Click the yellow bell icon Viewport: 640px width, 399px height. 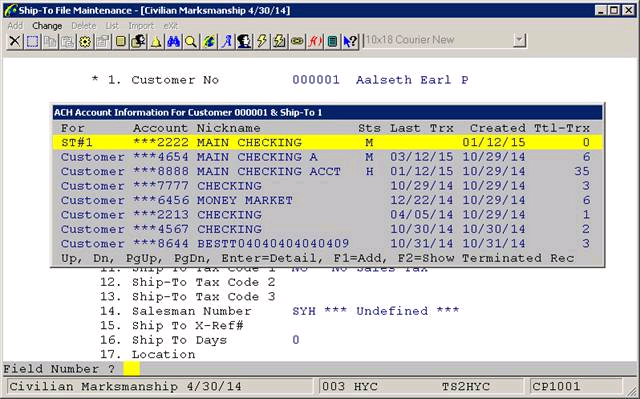156,41
